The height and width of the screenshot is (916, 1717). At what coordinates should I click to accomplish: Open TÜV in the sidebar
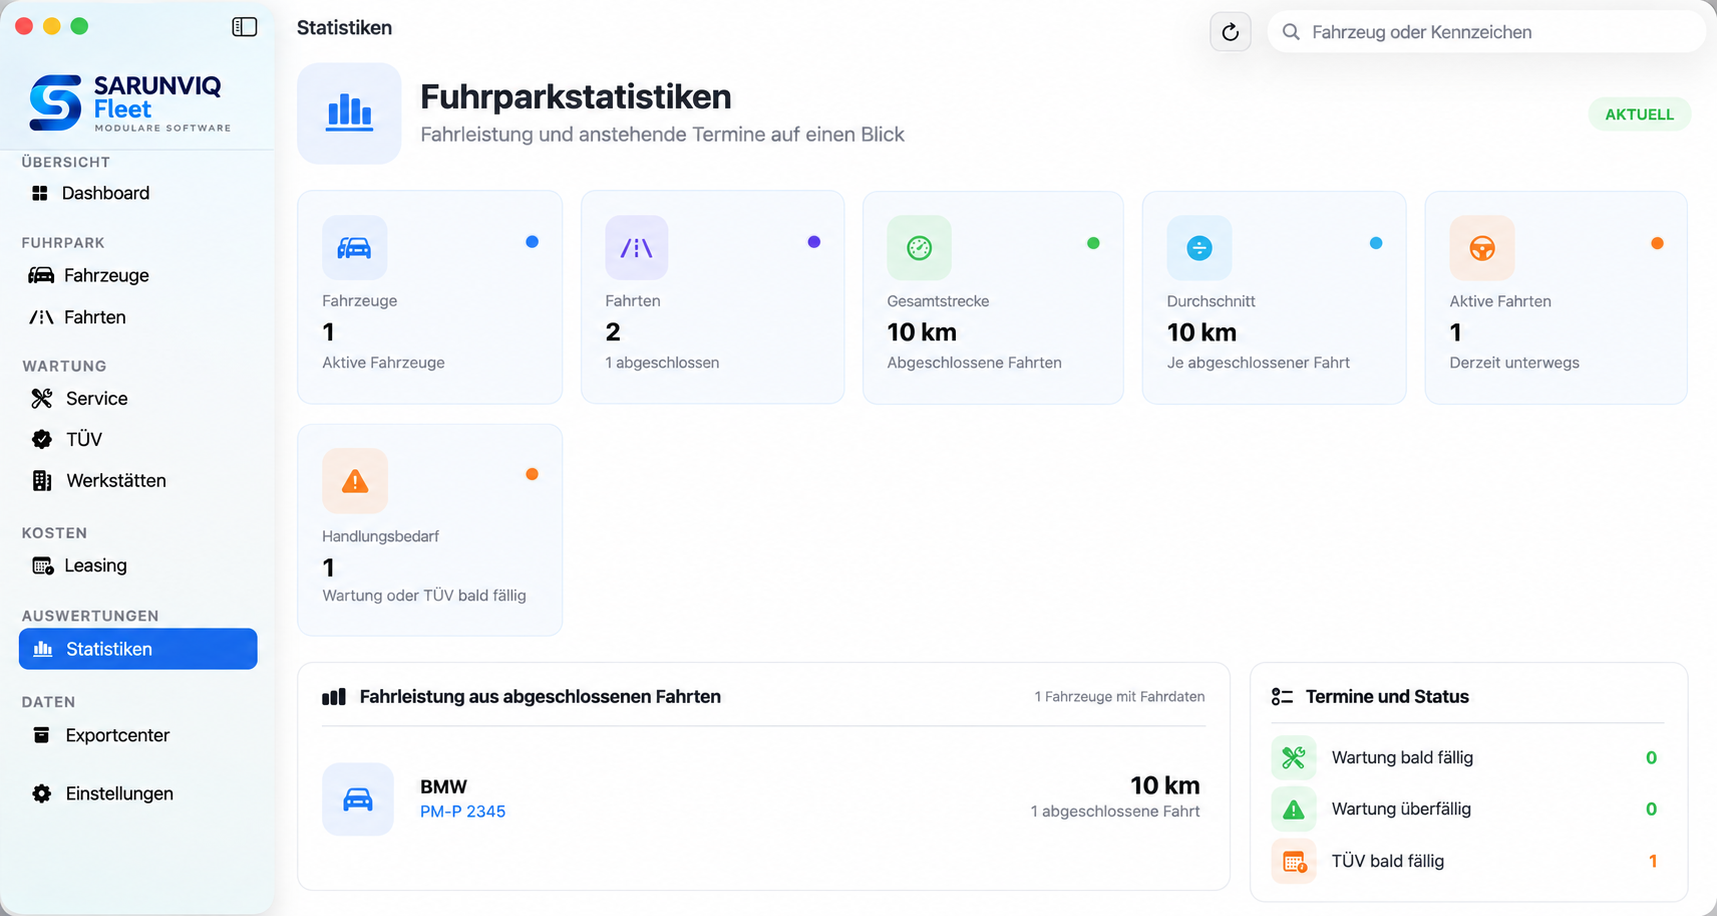coord(138,439)
